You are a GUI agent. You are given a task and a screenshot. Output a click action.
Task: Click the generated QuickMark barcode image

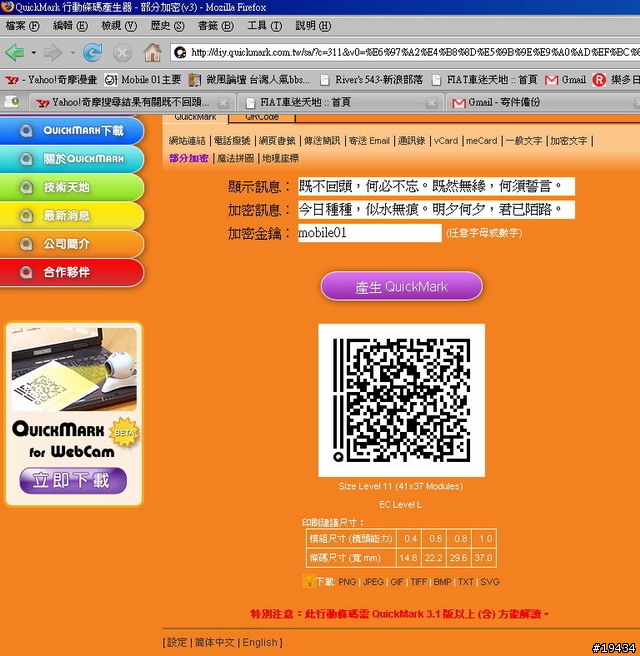click(x=402, y=400)
